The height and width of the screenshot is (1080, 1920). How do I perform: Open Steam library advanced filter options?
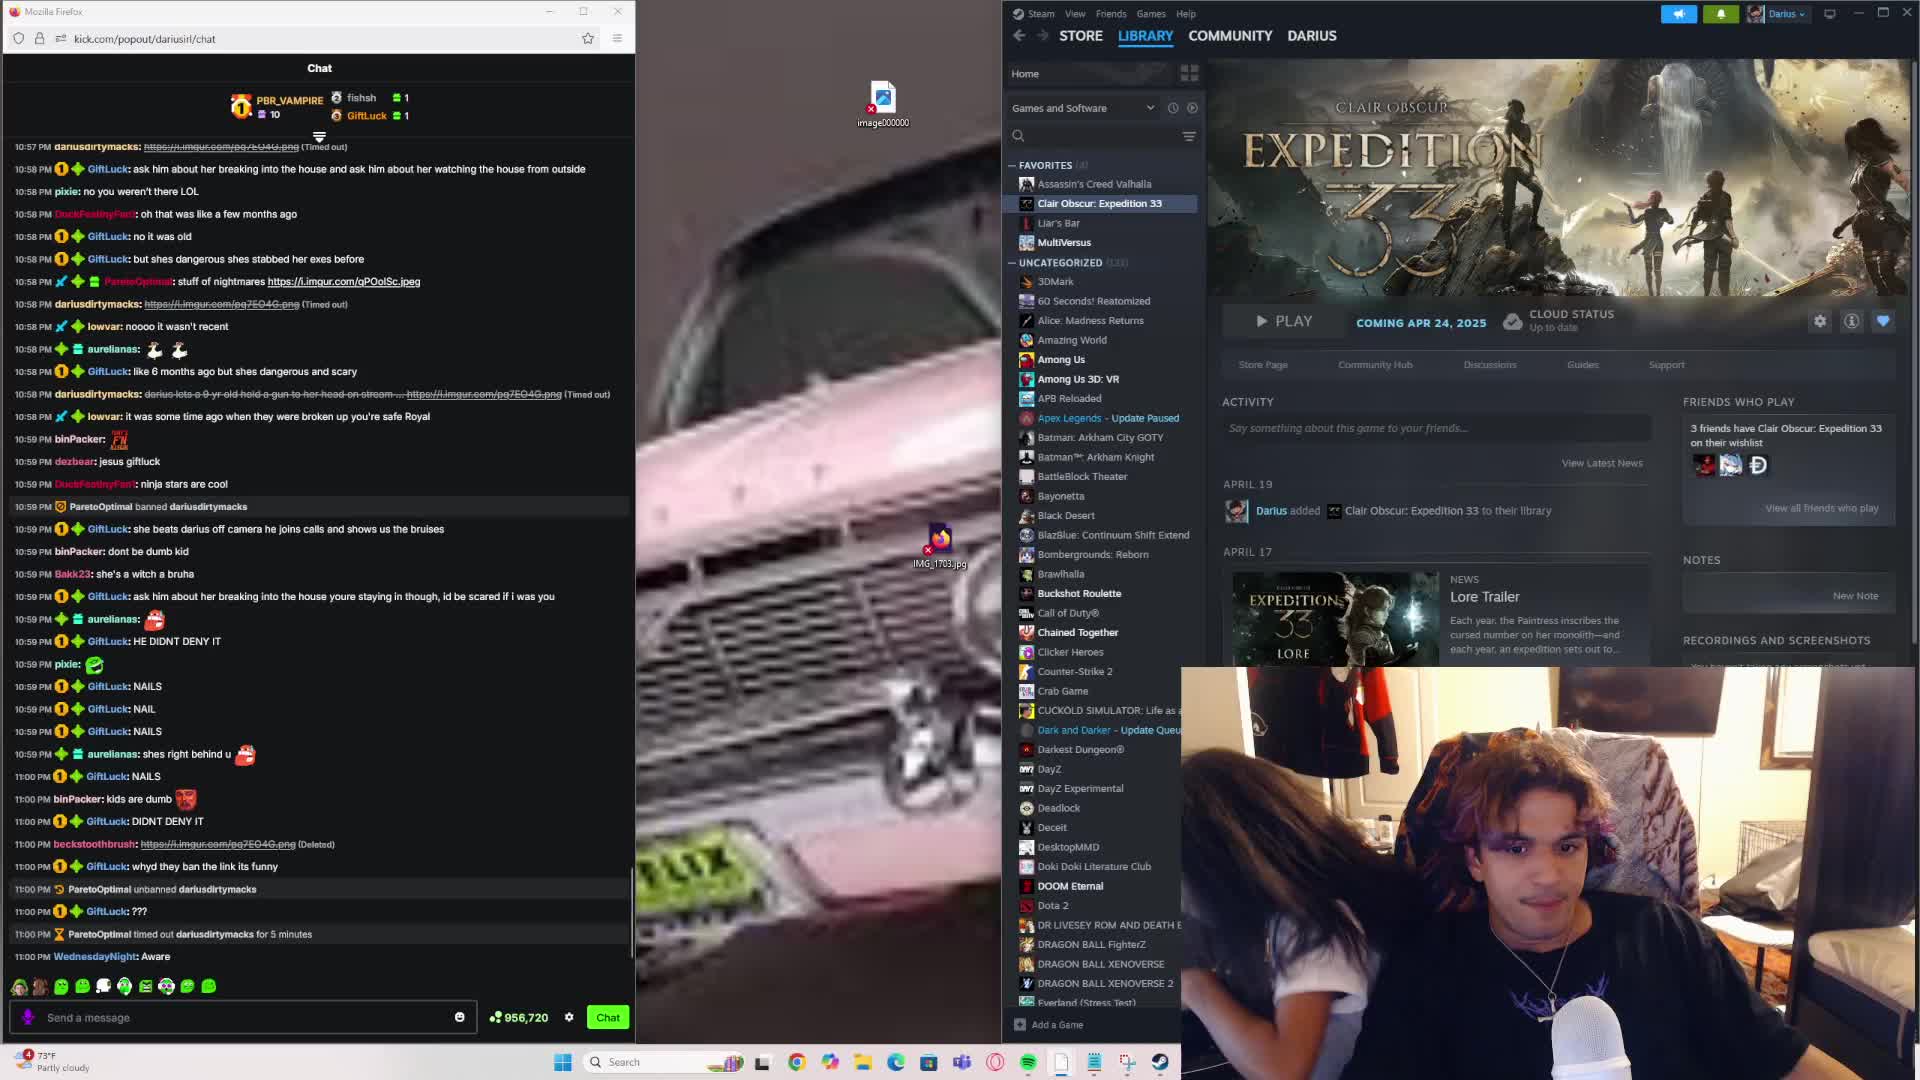coord(1189,136)
